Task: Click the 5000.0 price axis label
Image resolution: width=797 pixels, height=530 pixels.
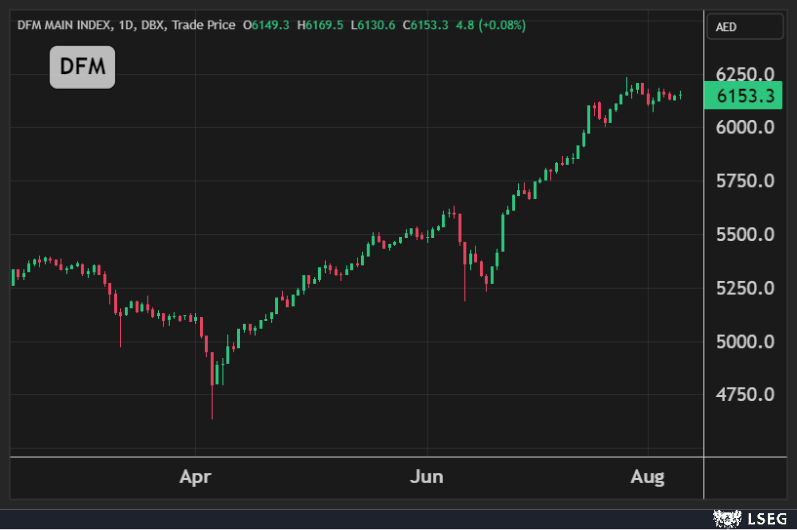Action: [745, 342]
